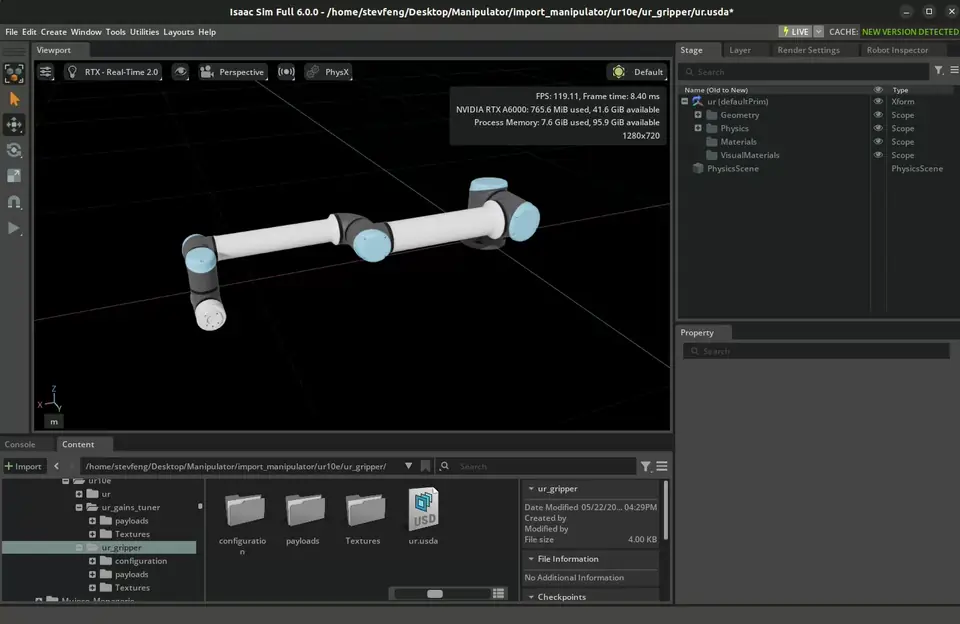Click the Play simulation button
Screen dimensions: 960x624
[x=14, y=228]
